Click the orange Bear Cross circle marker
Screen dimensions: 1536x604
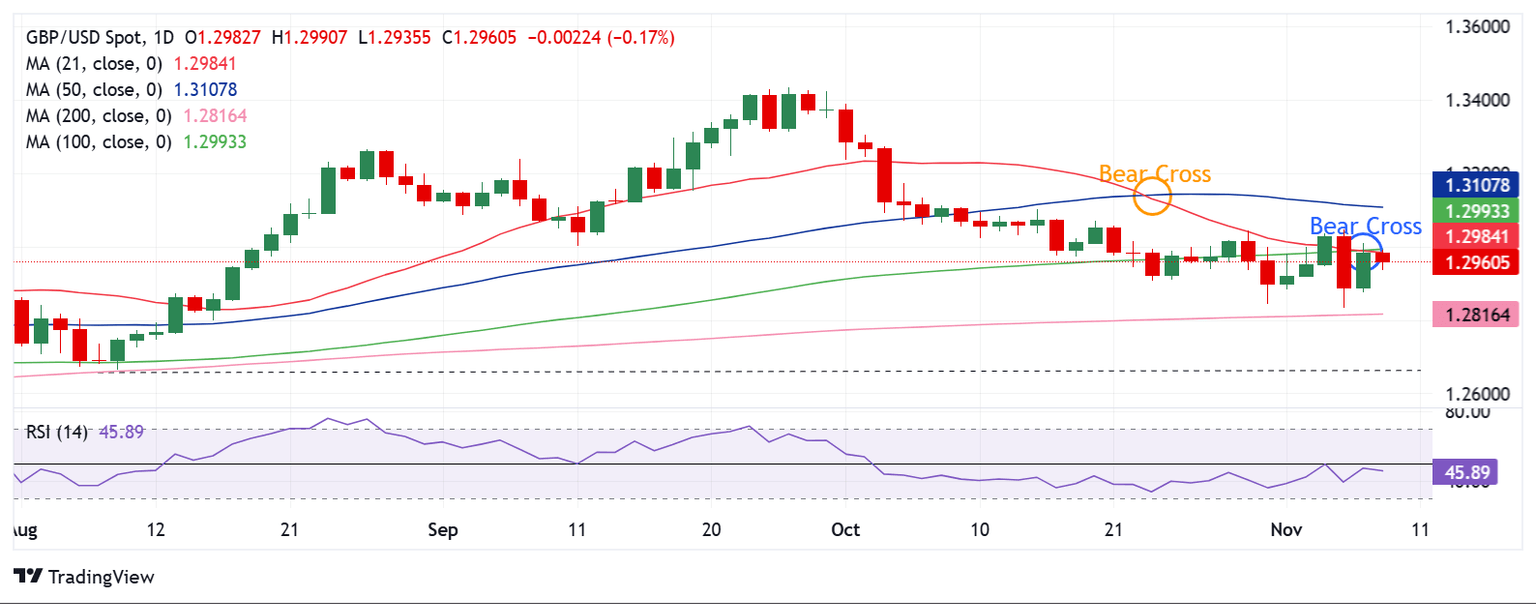(1153, 196)
